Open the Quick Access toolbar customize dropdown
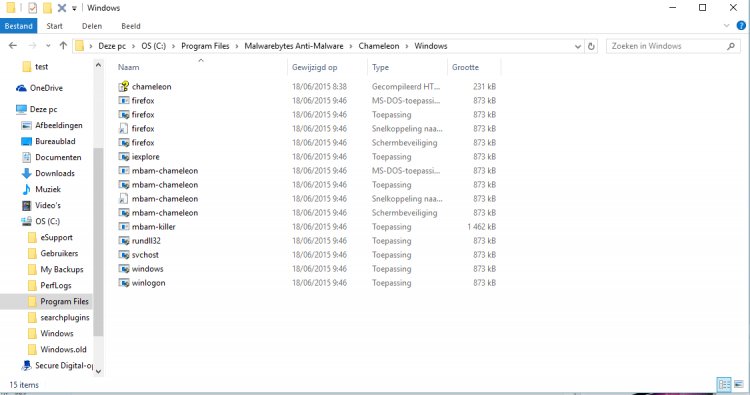 [x=74, y=8]
